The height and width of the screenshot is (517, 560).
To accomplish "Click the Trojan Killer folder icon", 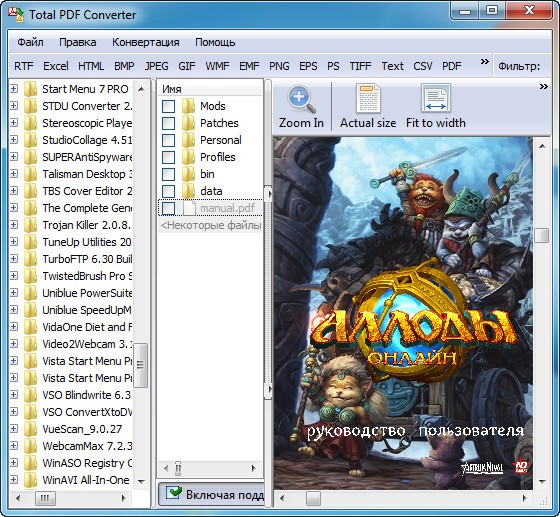I will (30, 225).
